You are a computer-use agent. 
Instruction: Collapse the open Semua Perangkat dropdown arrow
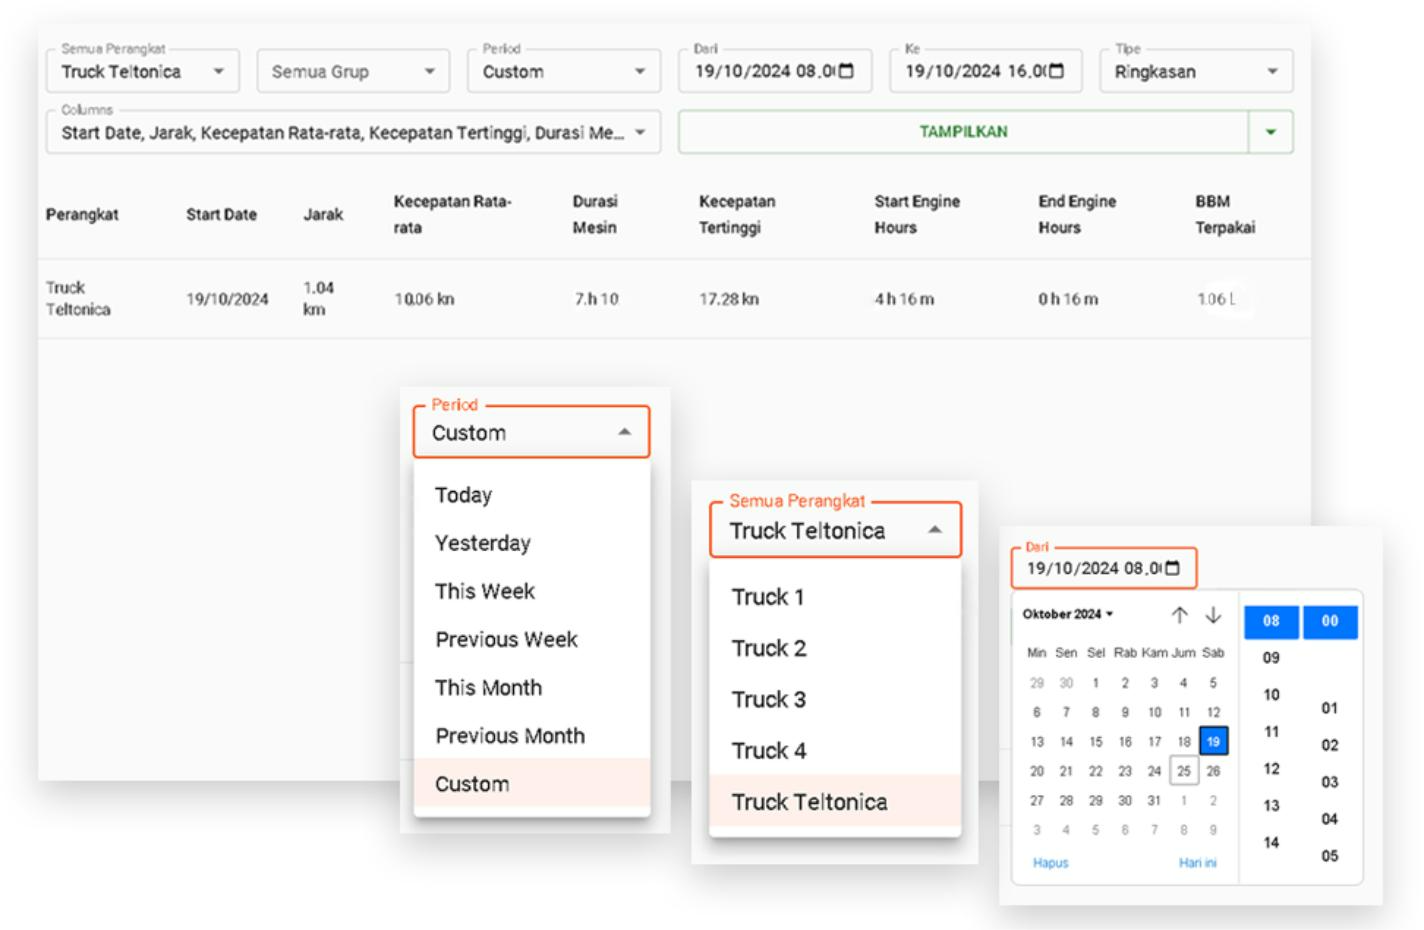click(934, 530)
